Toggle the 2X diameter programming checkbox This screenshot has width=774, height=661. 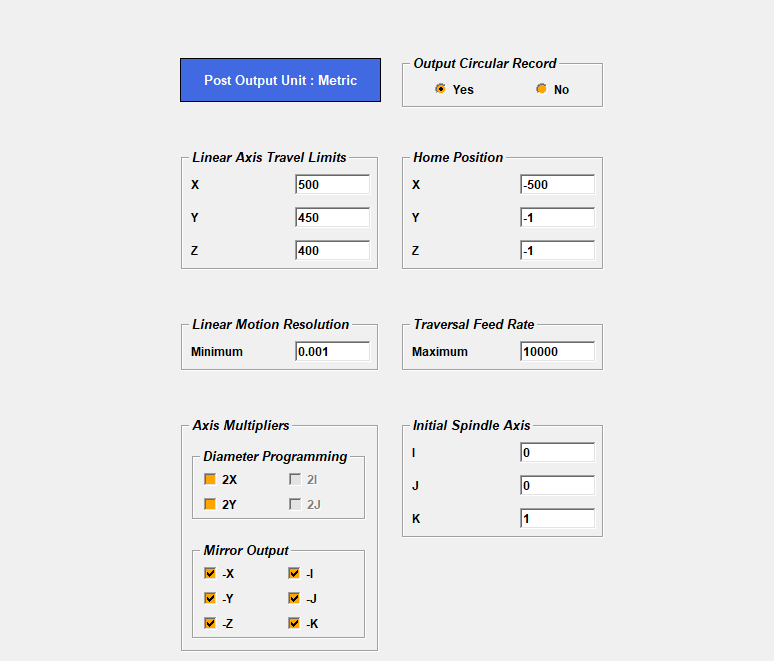tap(210, 479)
